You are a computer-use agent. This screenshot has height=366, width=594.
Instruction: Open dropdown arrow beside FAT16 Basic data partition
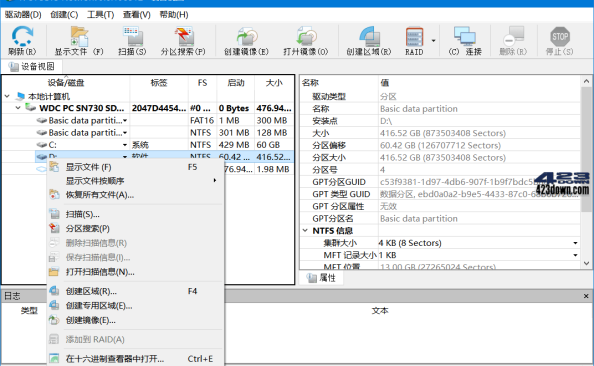pyautogui.click(x=125, y=121)
